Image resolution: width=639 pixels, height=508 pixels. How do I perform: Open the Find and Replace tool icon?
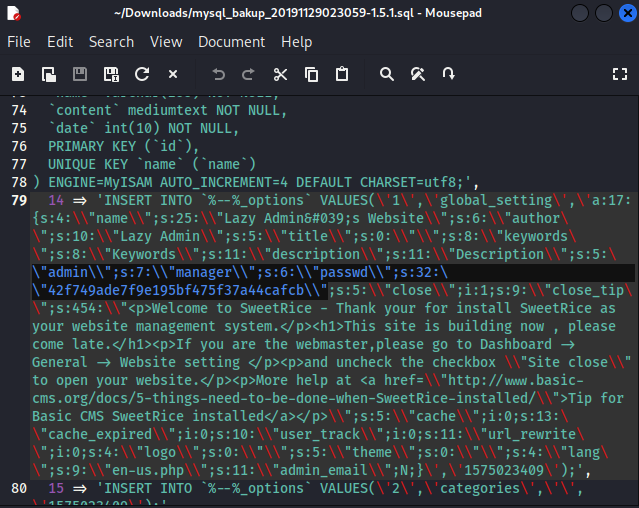click(x=418, y=74)
